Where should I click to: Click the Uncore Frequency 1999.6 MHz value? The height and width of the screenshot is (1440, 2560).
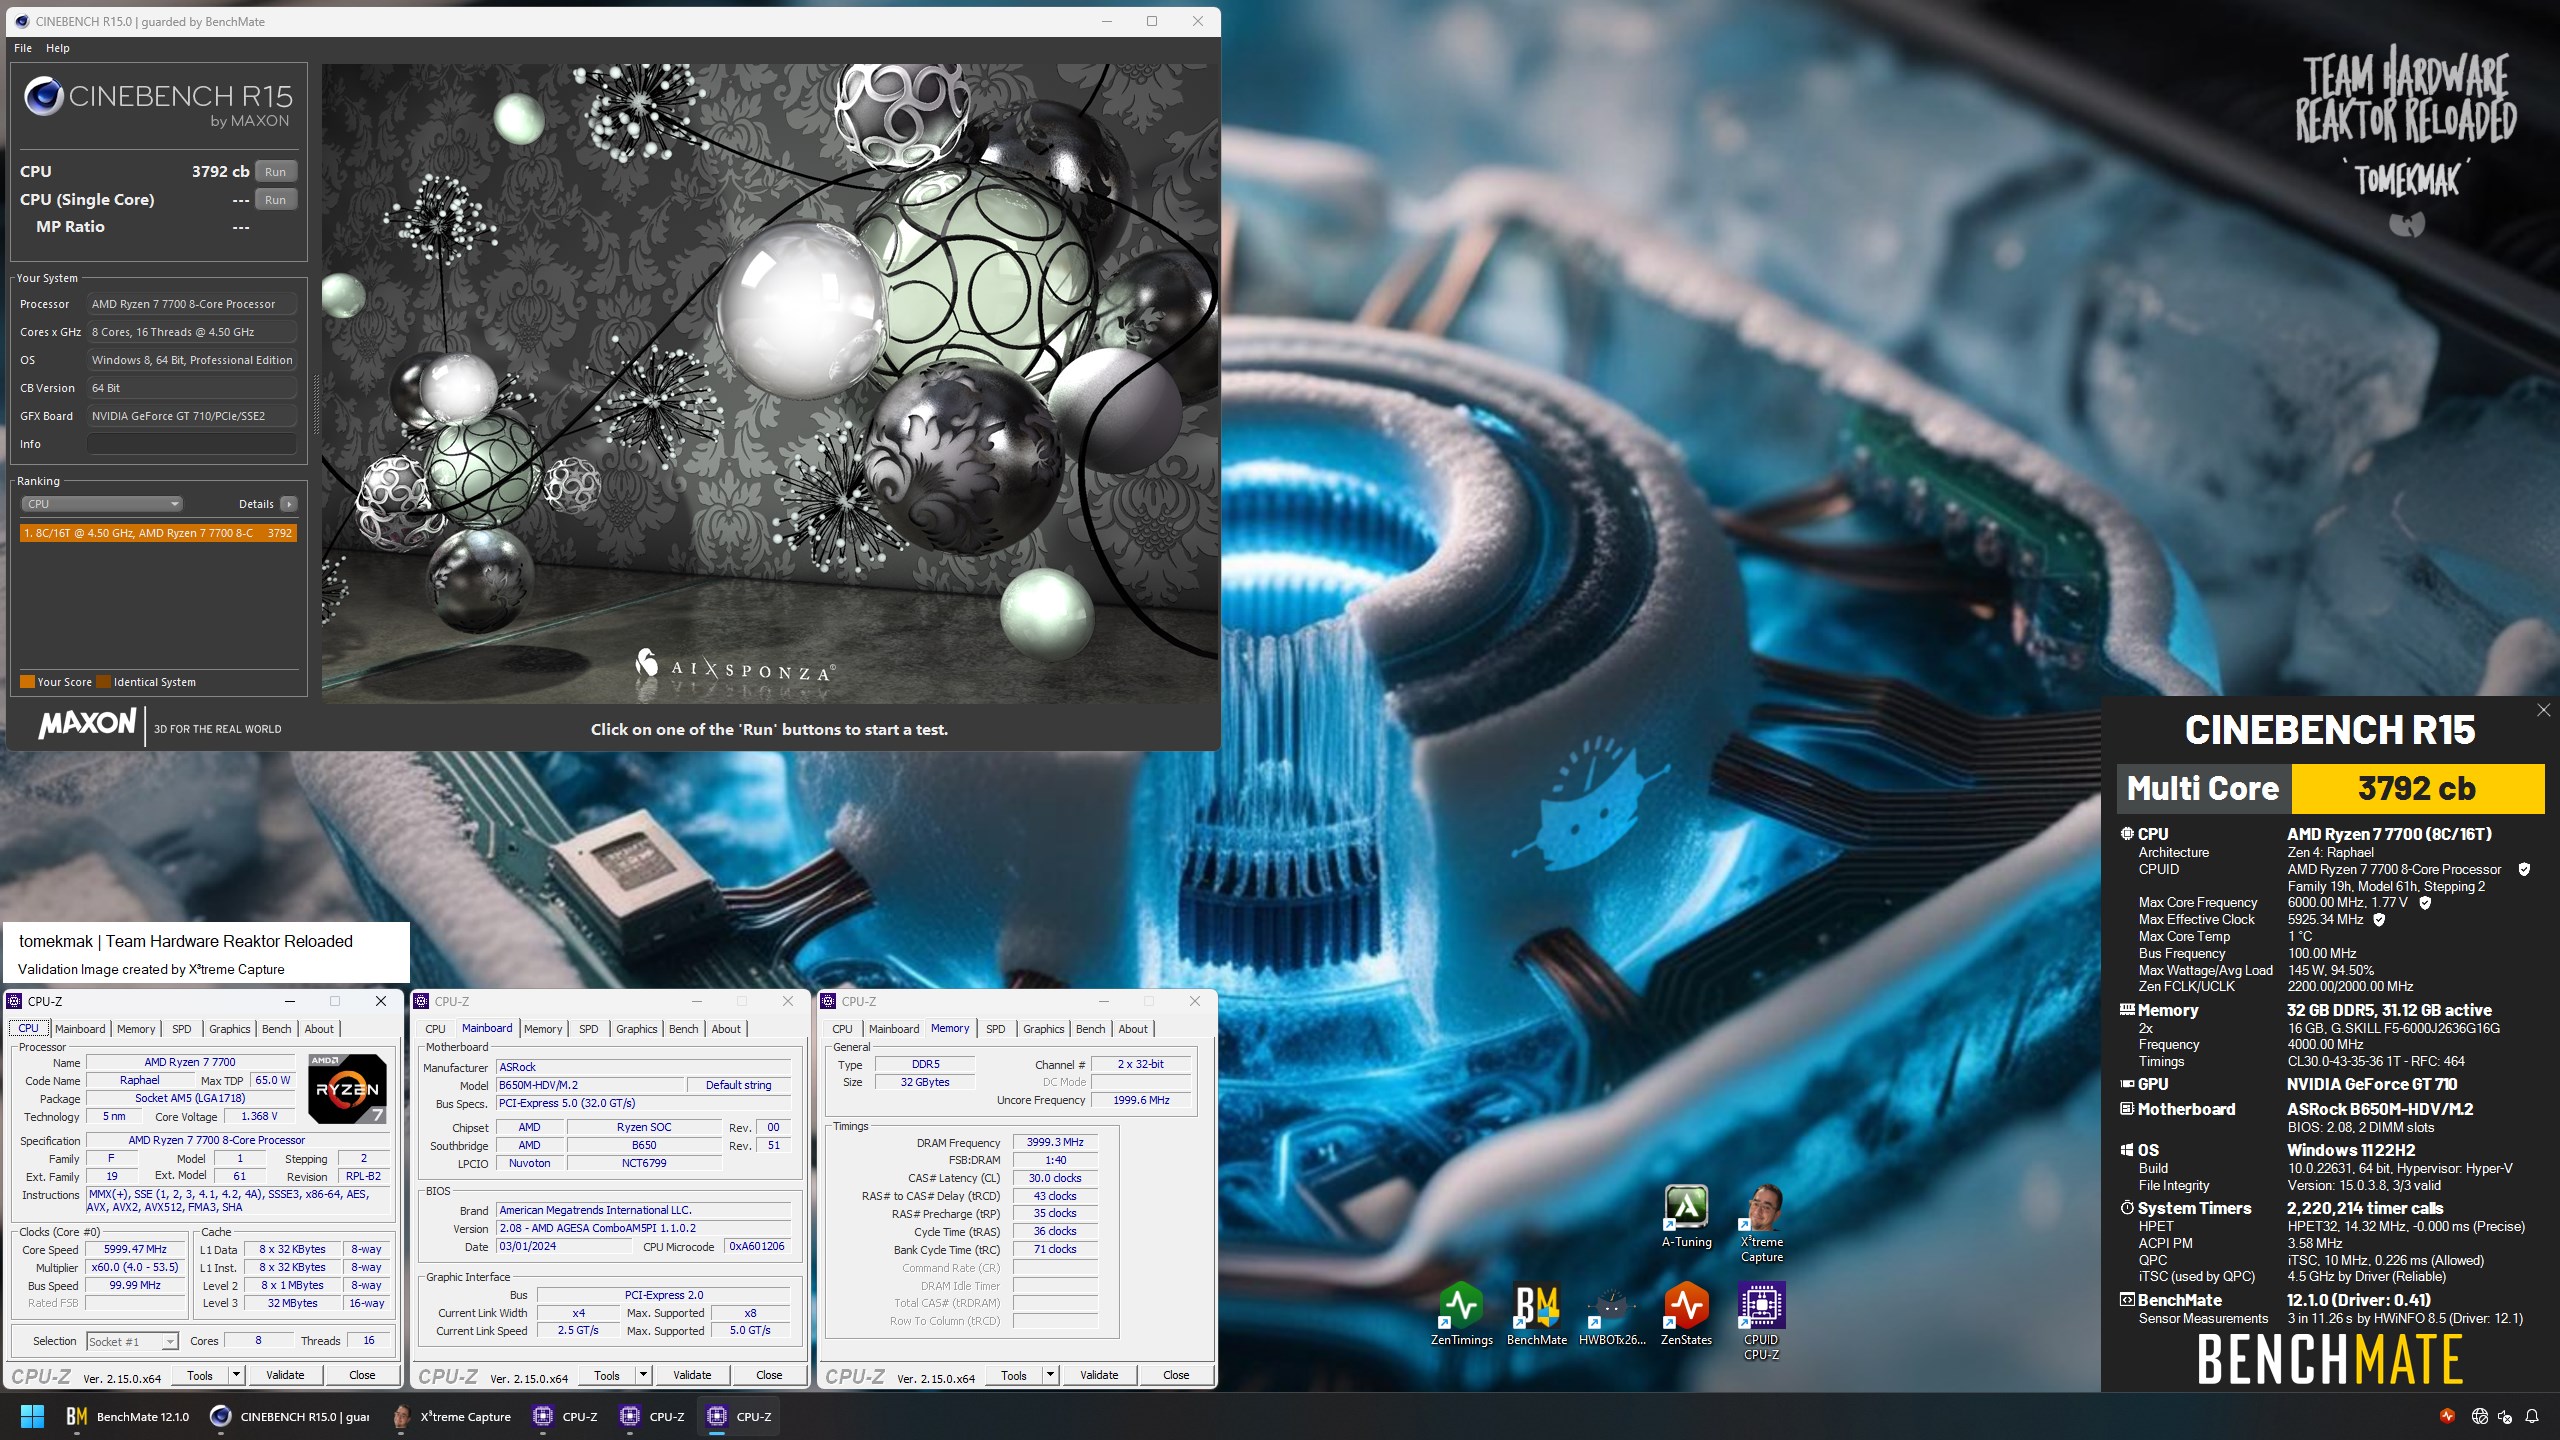tap(1141, 1100)
